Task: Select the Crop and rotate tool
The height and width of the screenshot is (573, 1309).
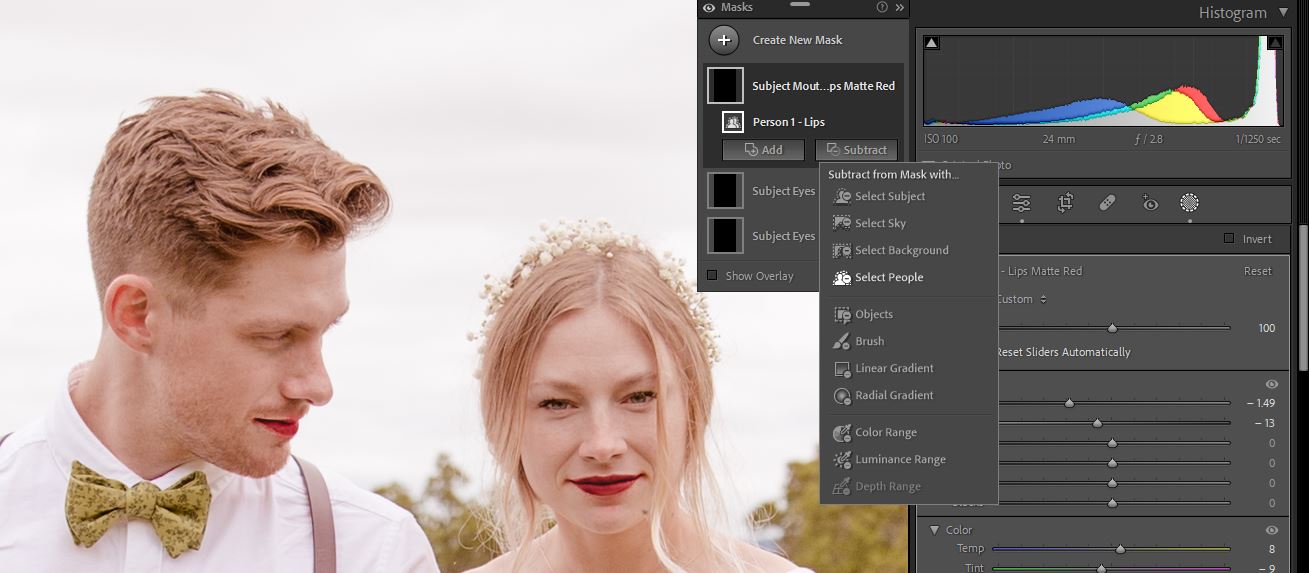Action: tap(1065, 203)
